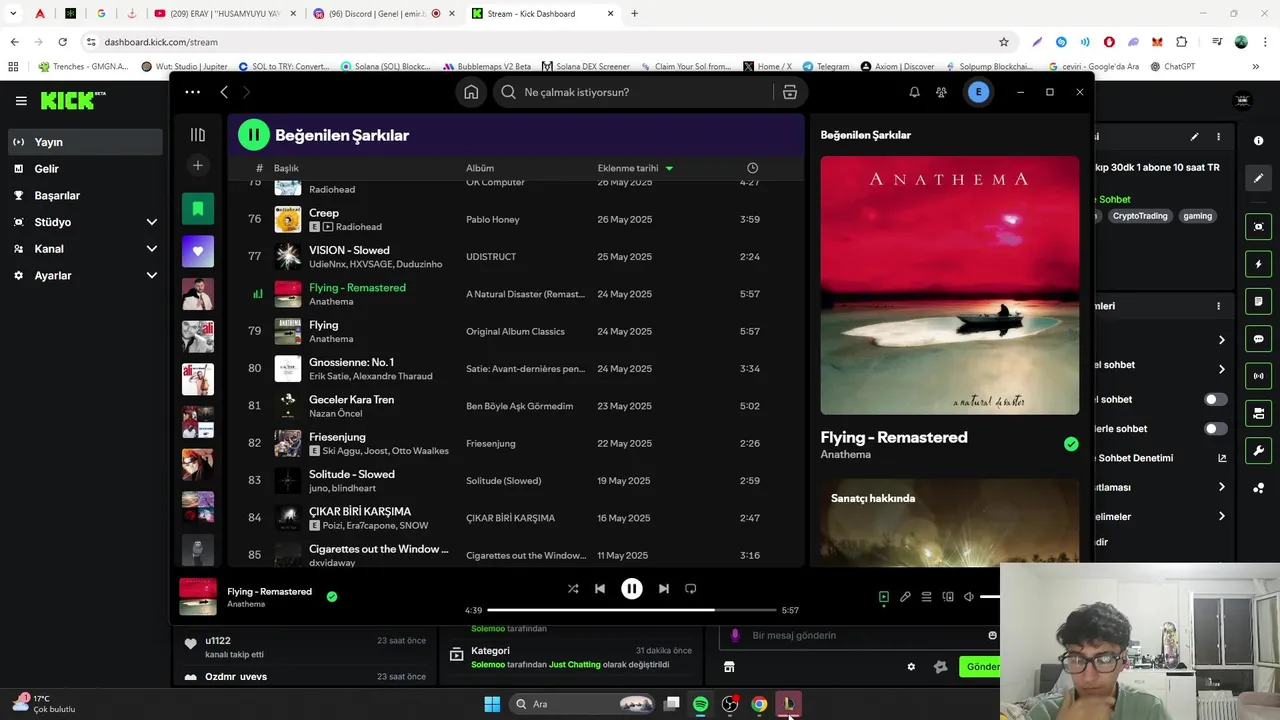
Task: Open Spotify from Windows taskbar
Action: pos(701,704)
